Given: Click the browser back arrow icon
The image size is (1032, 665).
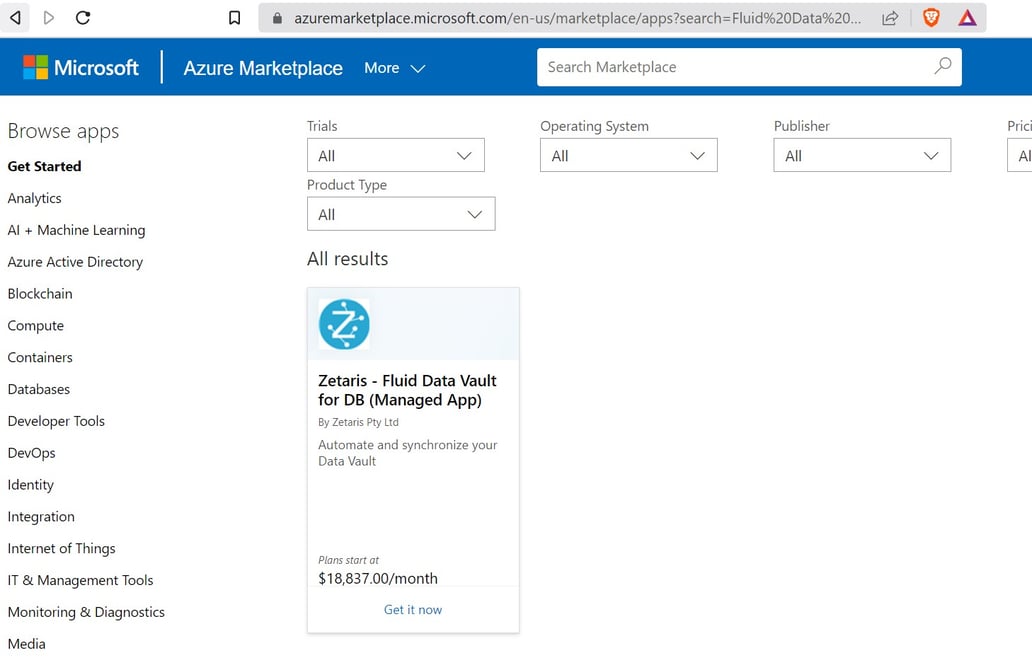Looking at the screenshot, I should click(15, 17).
